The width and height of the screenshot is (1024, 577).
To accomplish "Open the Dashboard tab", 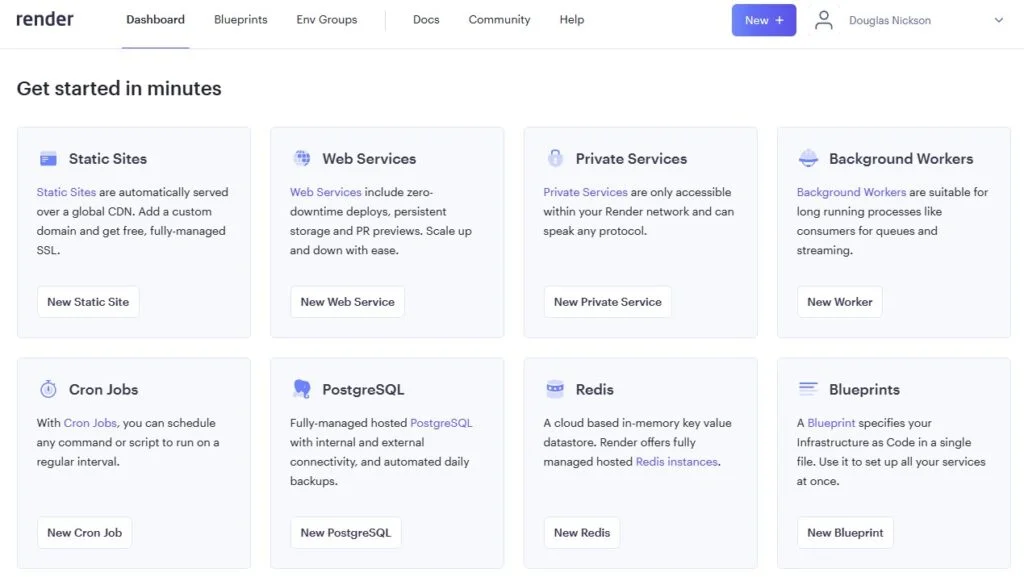I will click(155, 20).
